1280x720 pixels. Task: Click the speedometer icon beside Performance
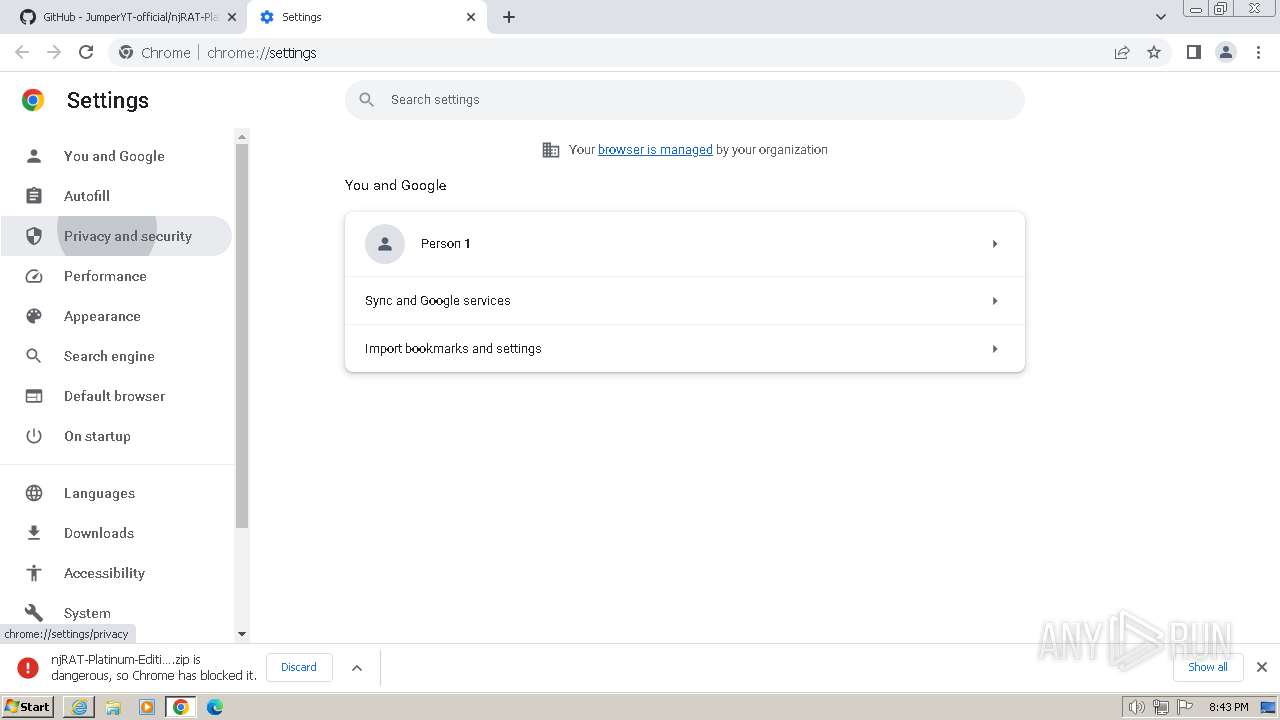pos(34,276)
